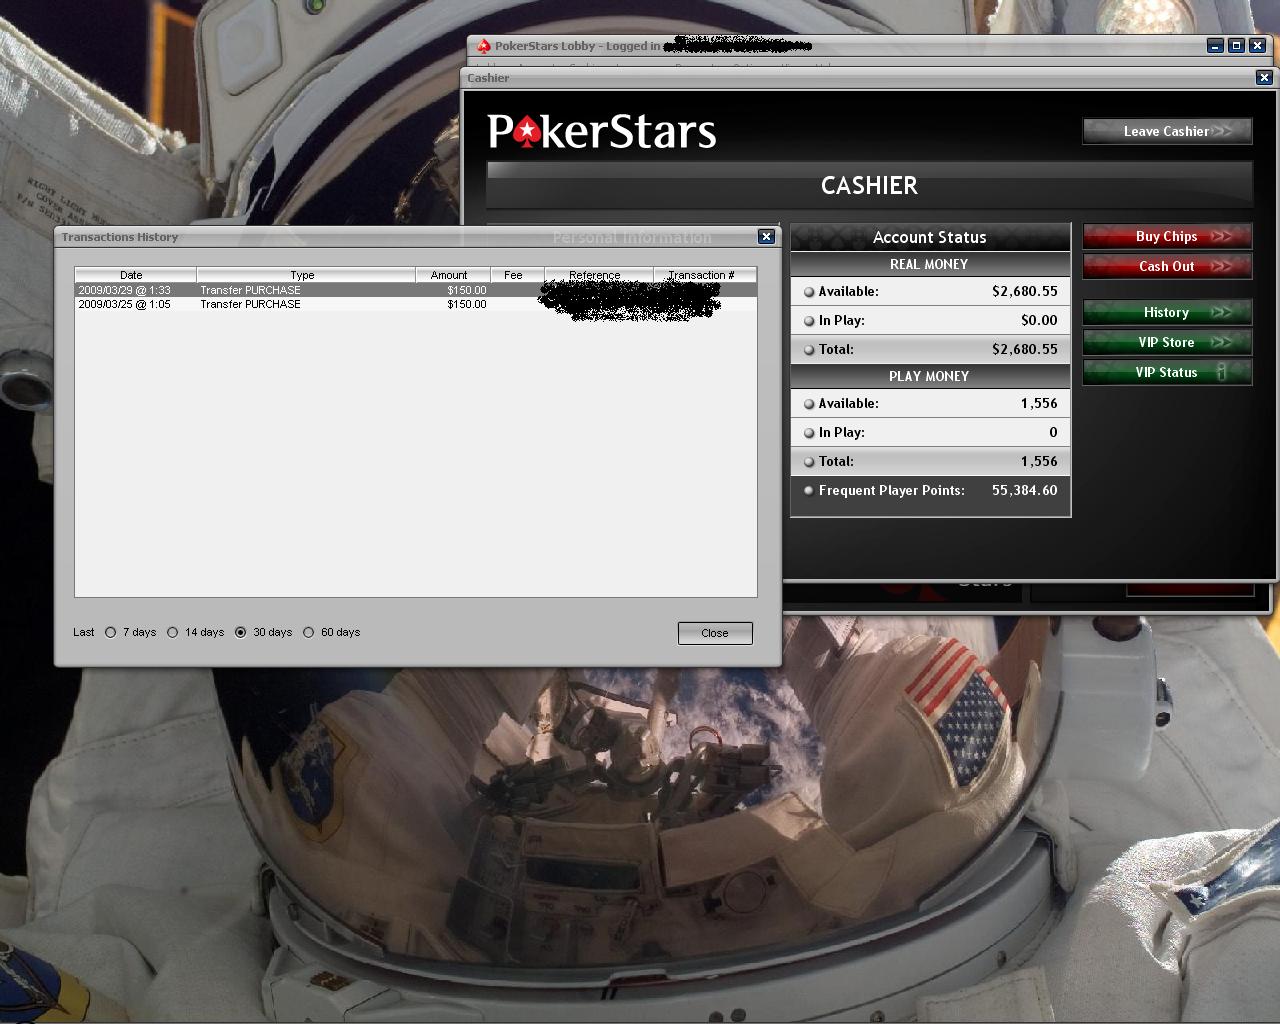Click the PokerStars Lobby title bar icon
The image size is (1280, 1024).
click(x=484, y=46)
